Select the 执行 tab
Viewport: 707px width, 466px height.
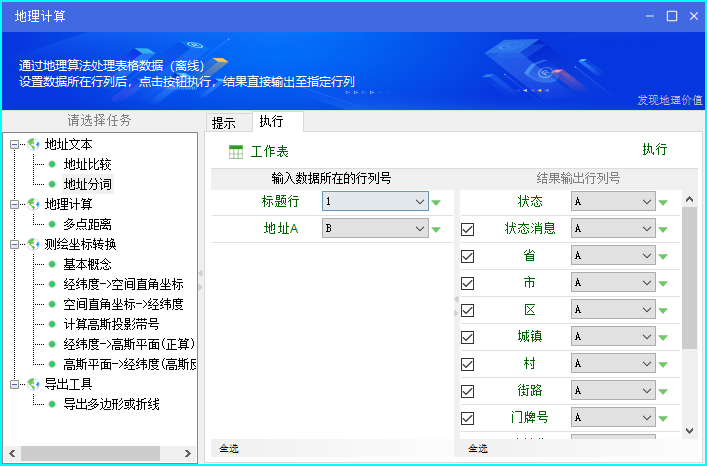click(277, 121)
